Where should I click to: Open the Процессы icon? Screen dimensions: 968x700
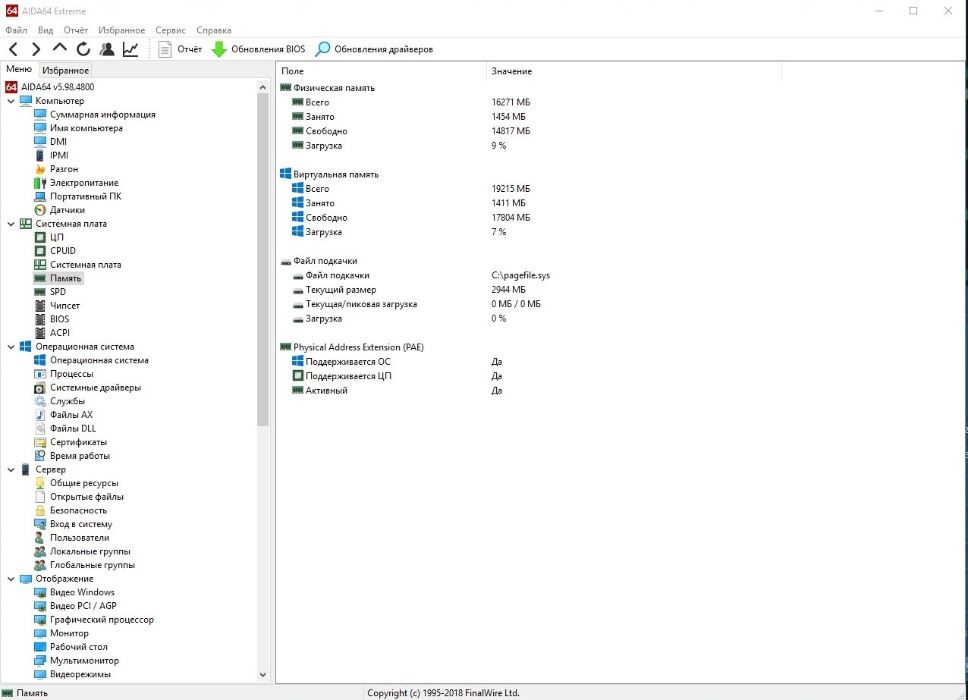coord(40,374)
